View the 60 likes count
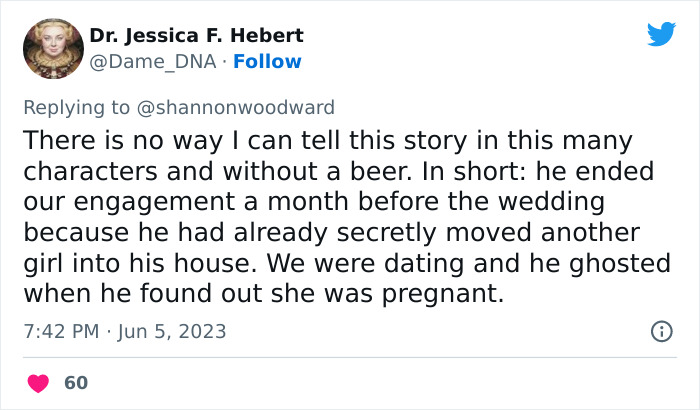The width and height of the screenshot is (700, 410). (x=75, y=383)
